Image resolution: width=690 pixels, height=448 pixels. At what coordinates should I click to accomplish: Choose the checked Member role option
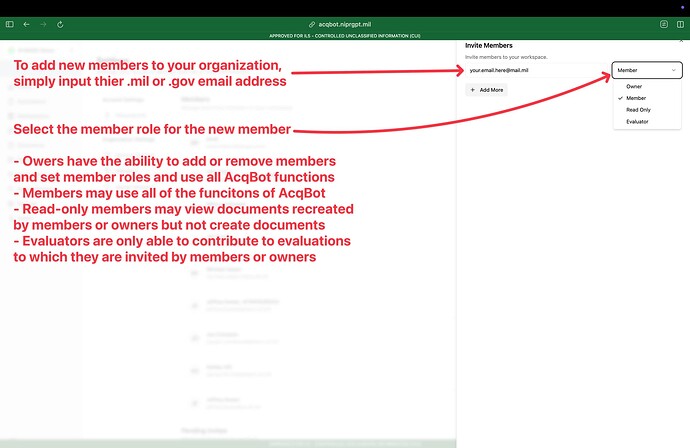pyautogui.click(x=647, y=98)
